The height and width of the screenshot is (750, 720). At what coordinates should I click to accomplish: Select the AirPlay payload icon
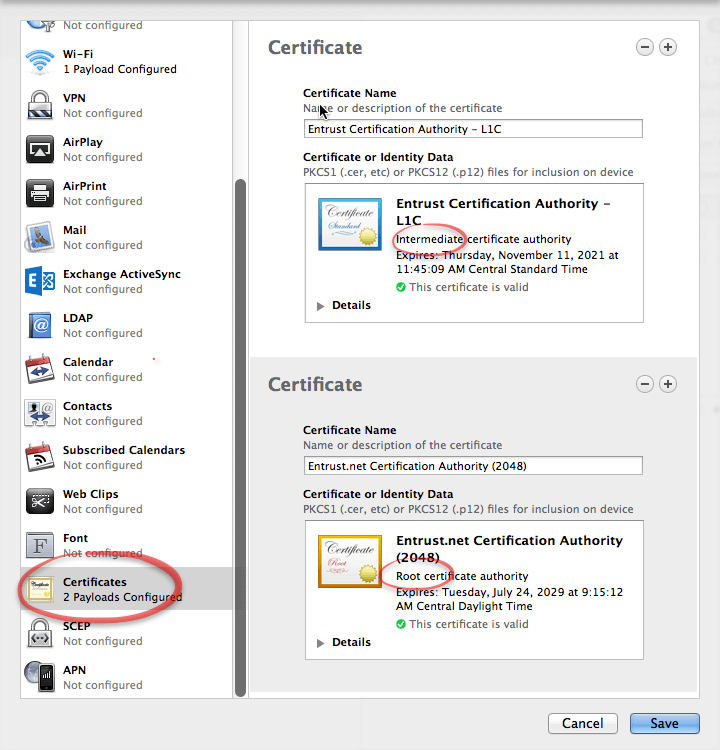coord(40,149)
